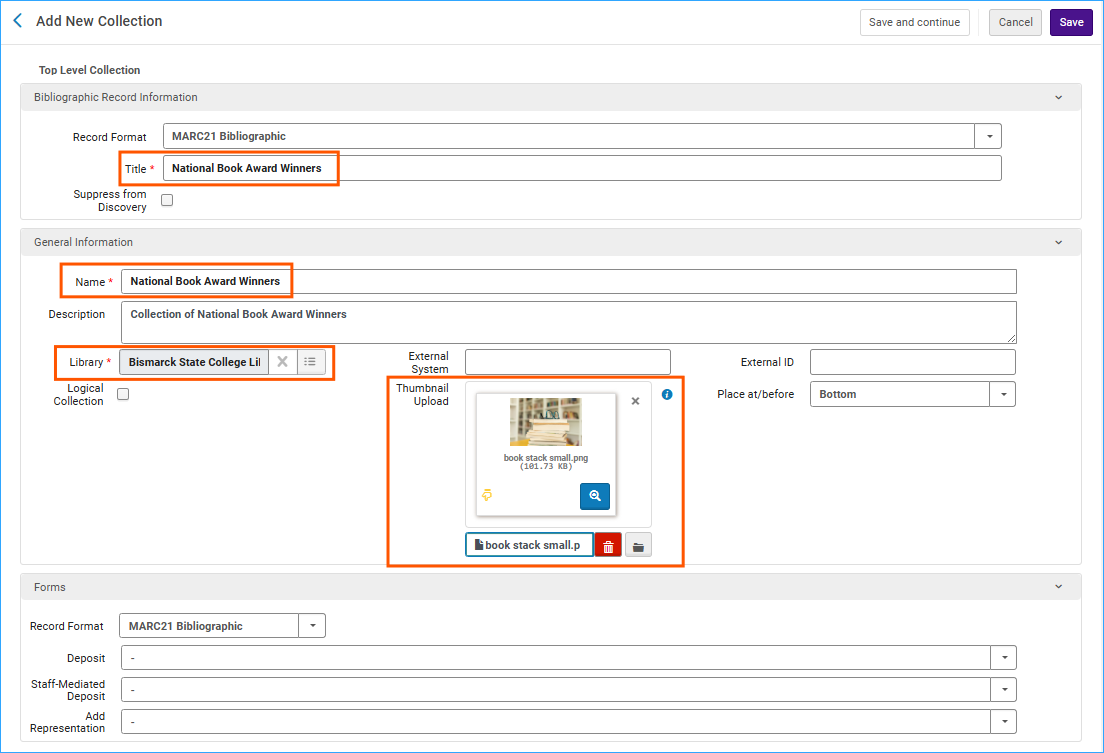
Task: Click the yellow pin icon on the thumbnail card
Action: (x=487, y=496)
